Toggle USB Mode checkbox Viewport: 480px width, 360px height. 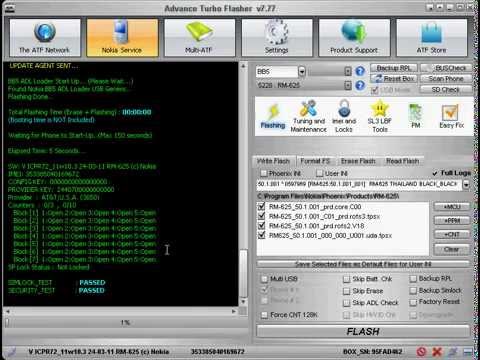point(375,90)
